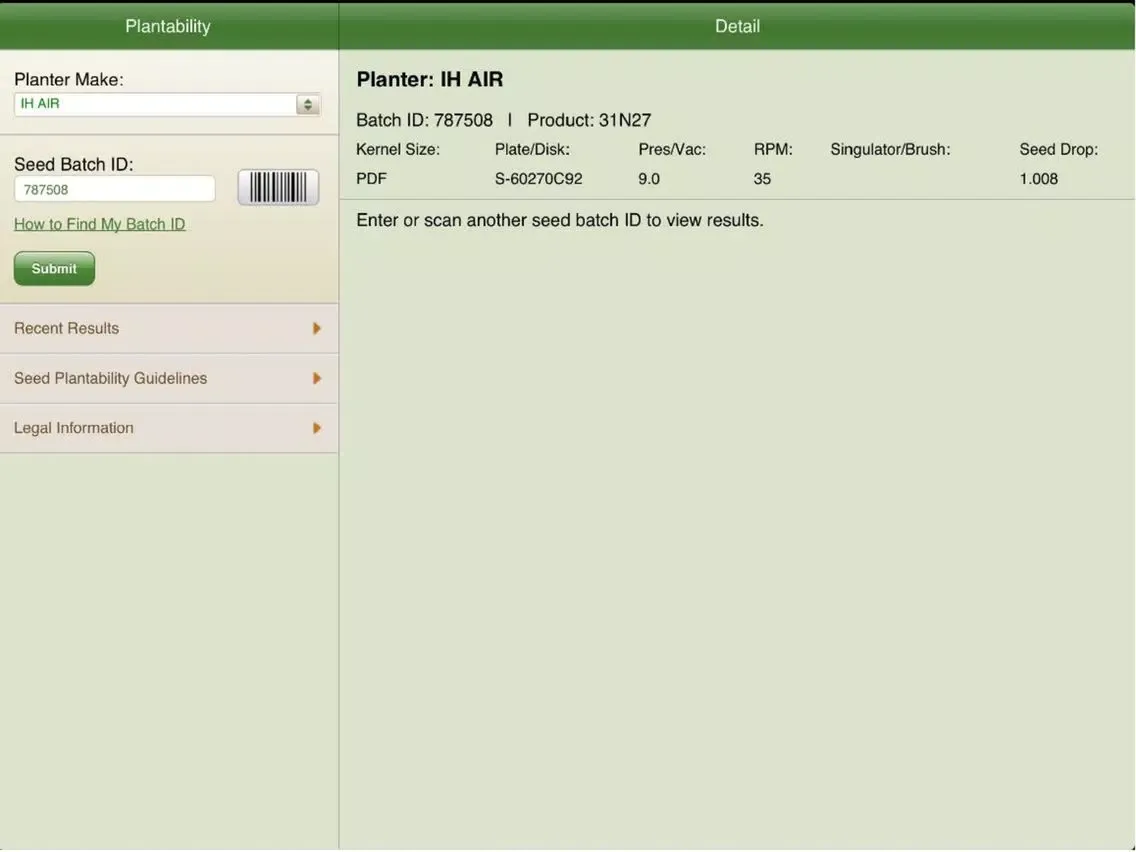The width and height of the screenshot is (1136, 852).
Task: Click the Pres/Vac value 9.0
Action: point(649,179)
